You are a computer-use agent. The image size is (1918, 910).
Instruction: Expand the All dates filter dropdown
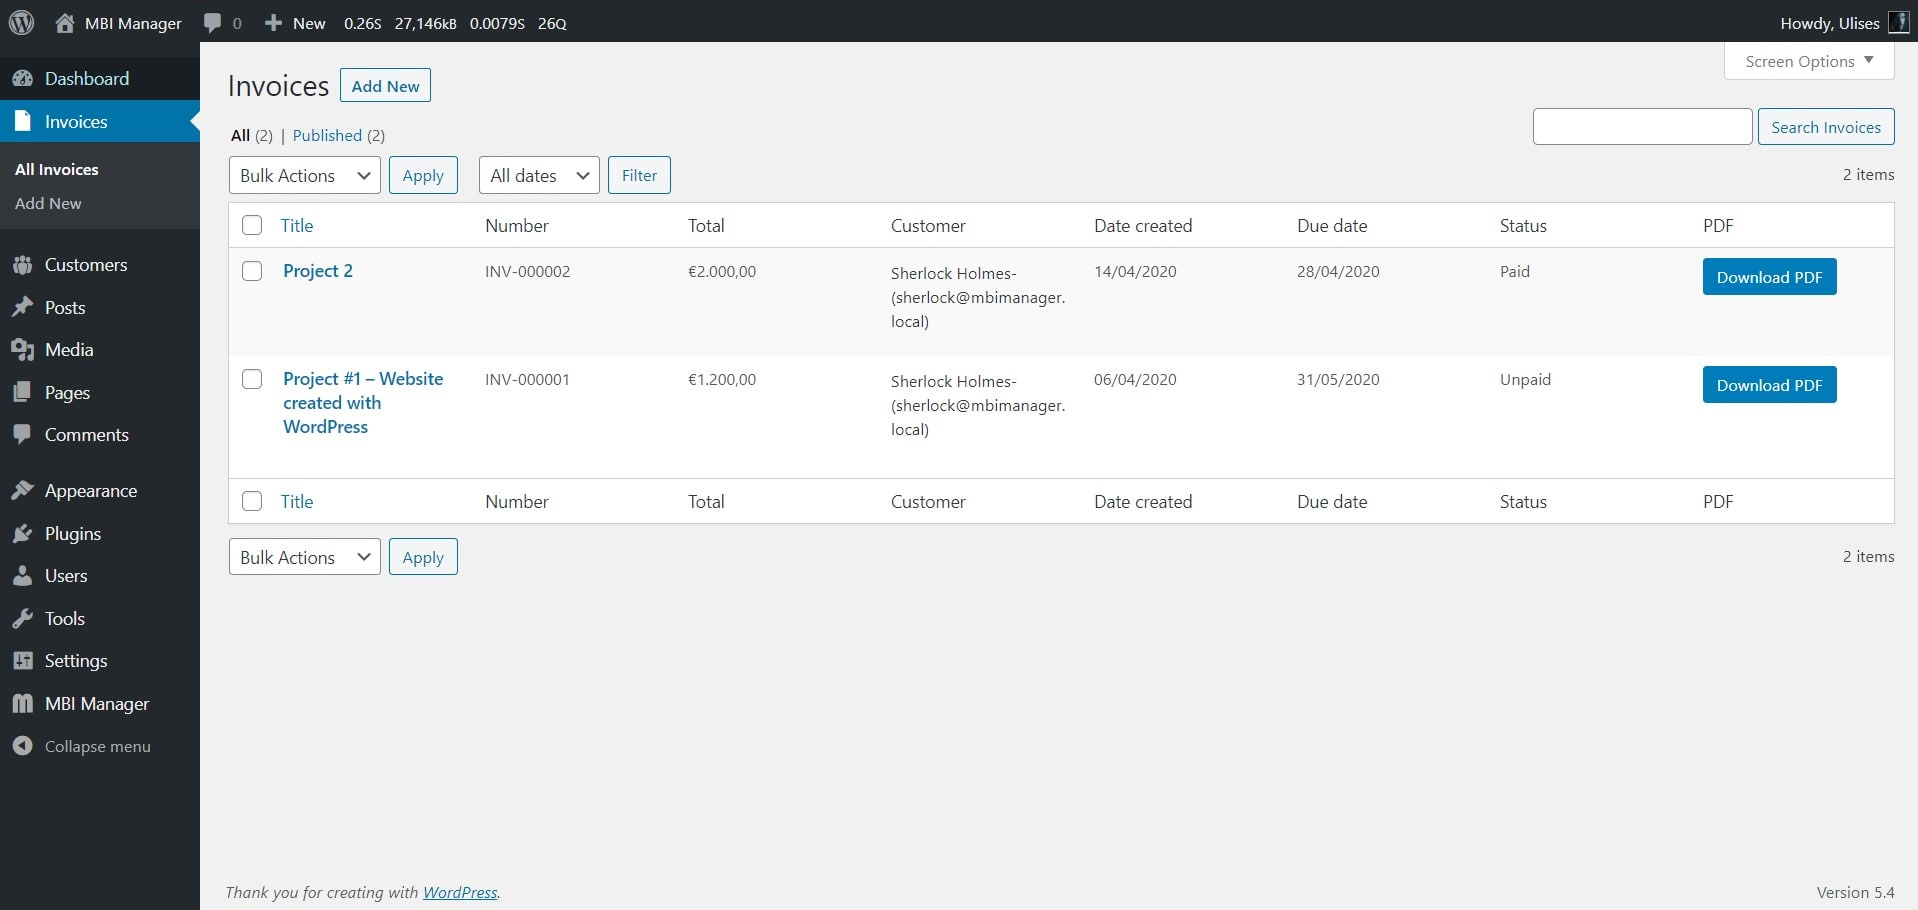[x=538, y=175]
